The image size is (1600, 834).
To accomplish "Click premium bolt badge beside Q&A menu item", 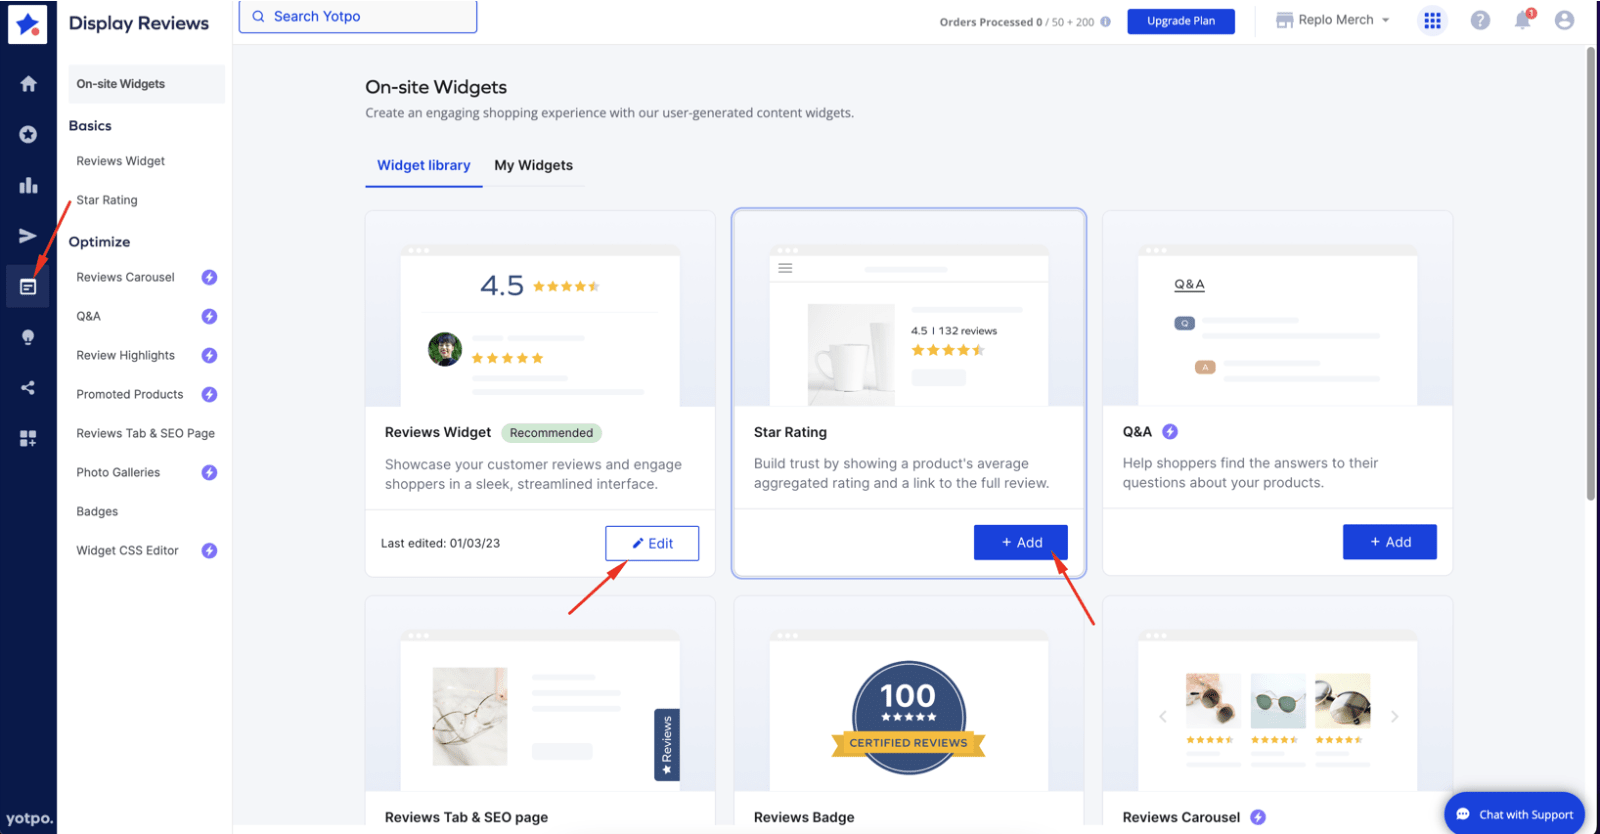I will click(x=209, y=316).
